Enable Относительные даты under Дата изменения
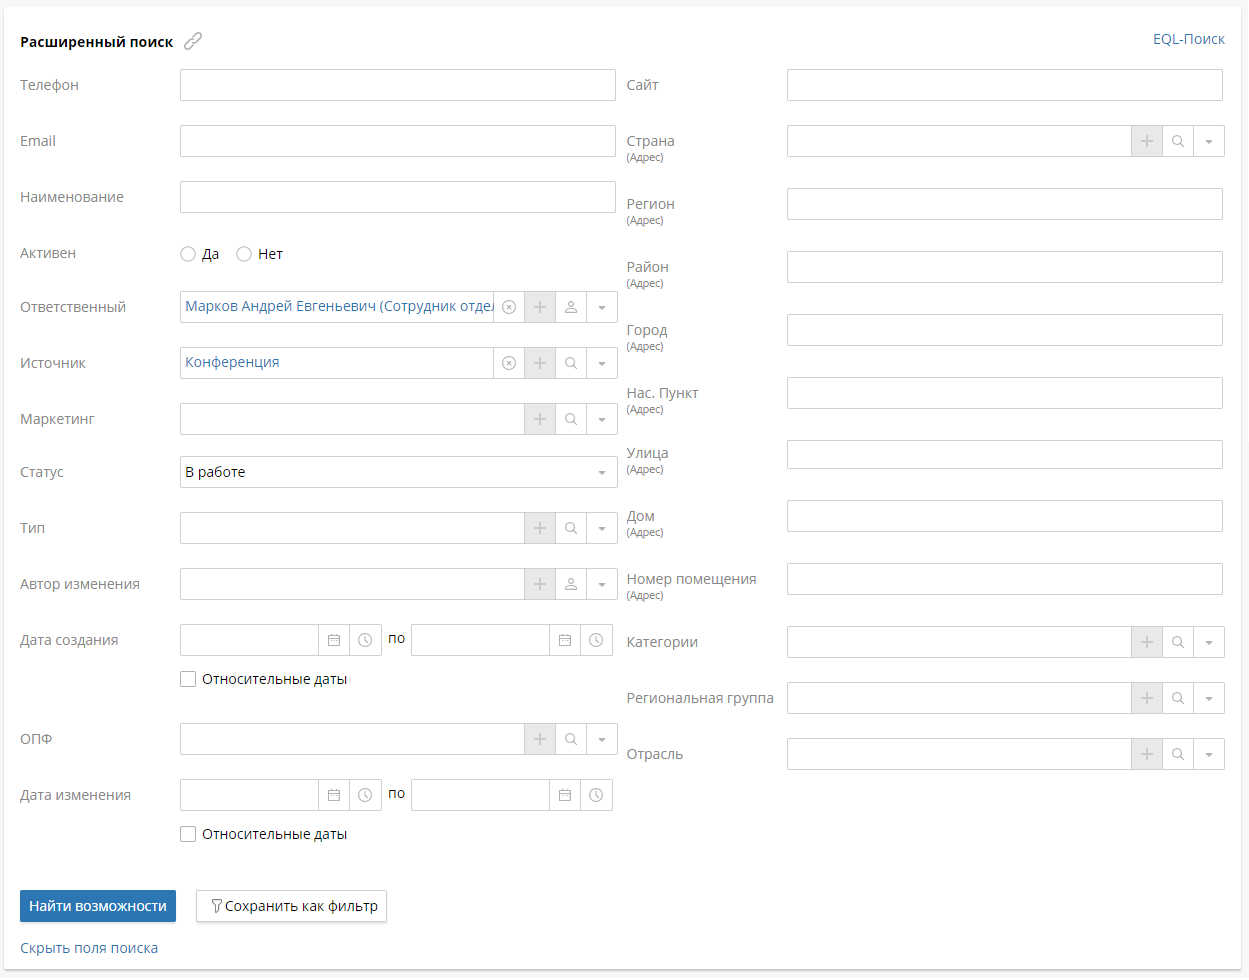The width and height of the screenshot is (1249, 980). 188,834
